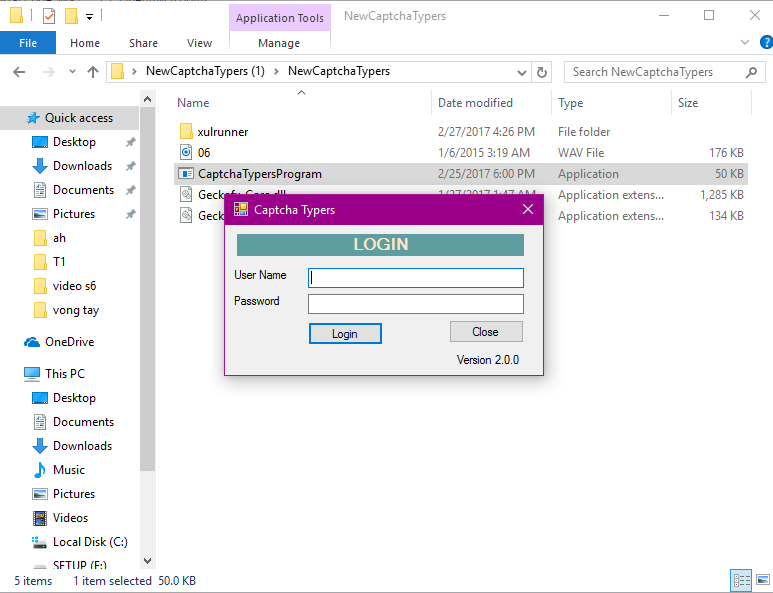Go up one folder level
The width and height of the screenshot is (773, 593).
click(93, 72)
